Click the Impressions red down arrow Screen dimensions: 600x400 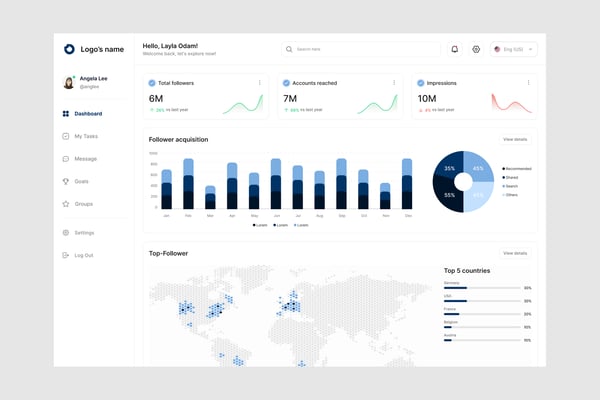[421, 110]
